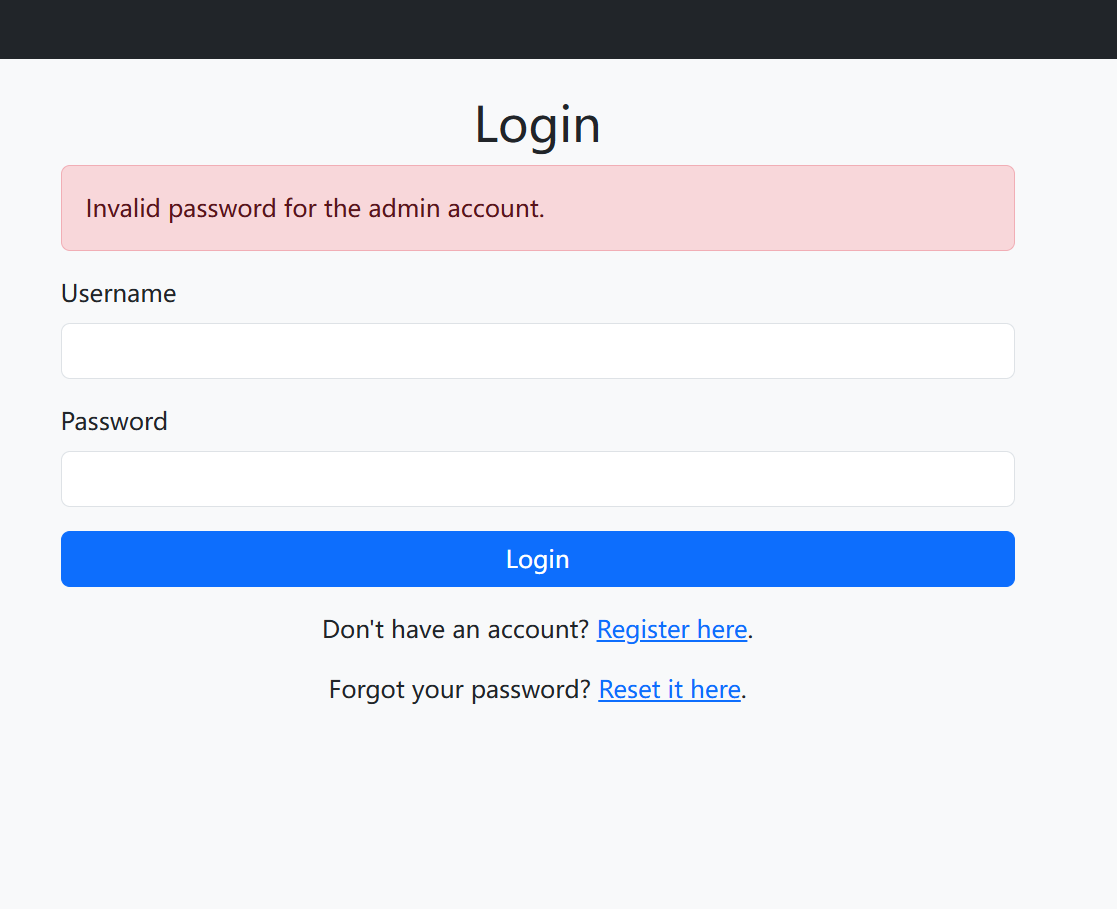Viewport: 1117px width, 909px height.
Task: Focus the Username input field
Action: (538, 351)
